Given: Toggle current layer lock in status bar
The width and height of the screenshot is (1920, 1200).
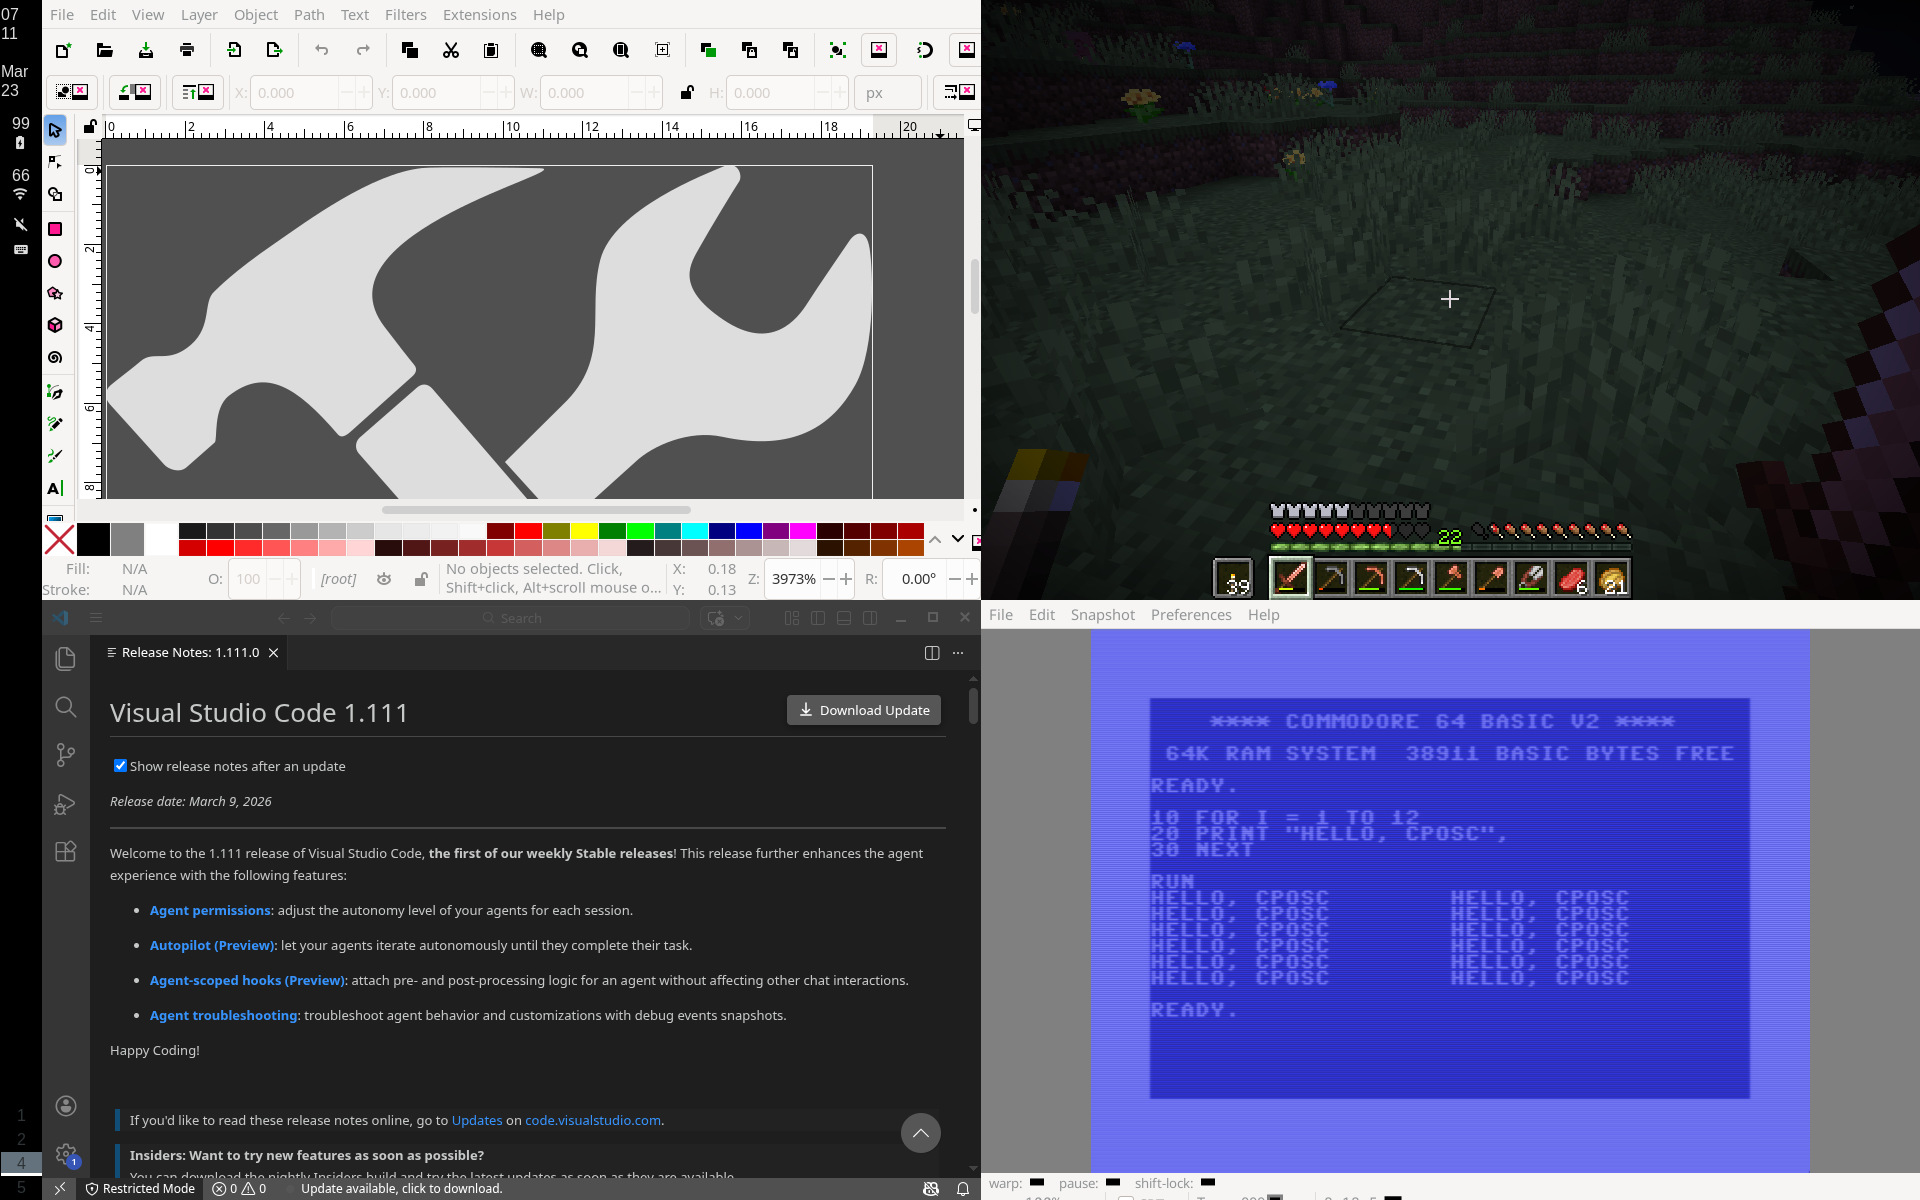Looking at the screenshot, I should 421,579.
